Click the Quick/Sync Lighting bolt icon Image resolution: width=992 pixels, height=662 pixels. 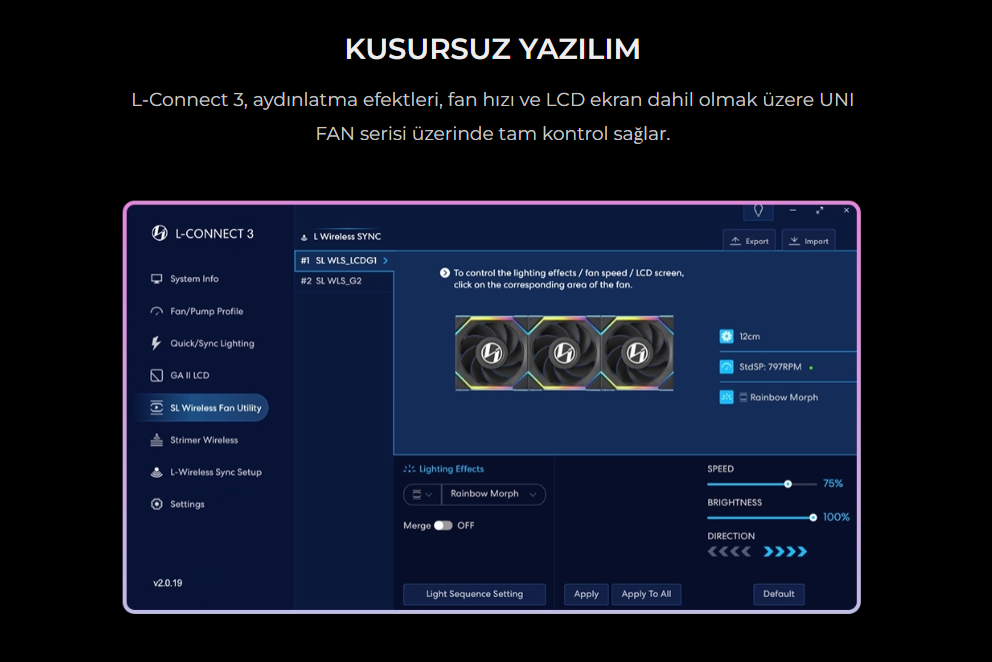(x=156, y=343)
